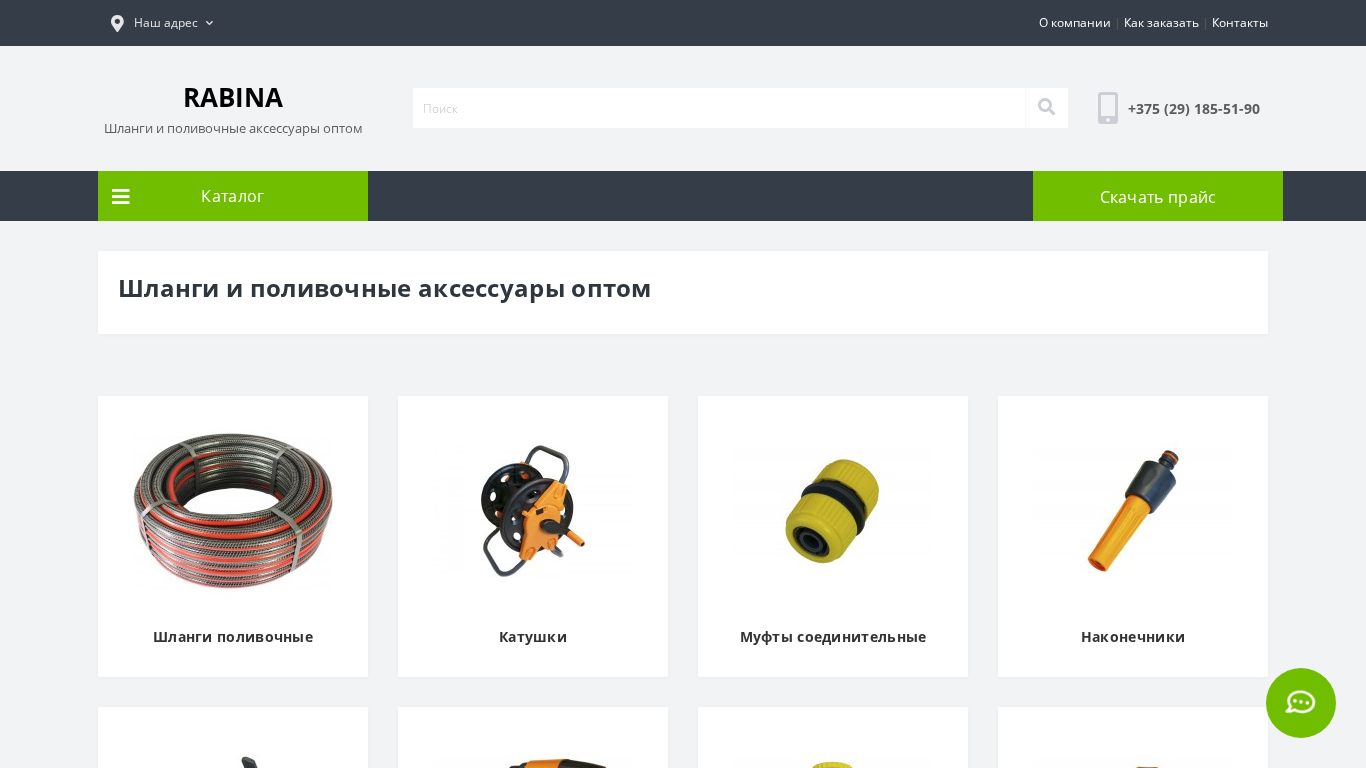This screenshot has width=1366, height=768.
Task: Click the magnifier search button
Action: click(1047, 108)
